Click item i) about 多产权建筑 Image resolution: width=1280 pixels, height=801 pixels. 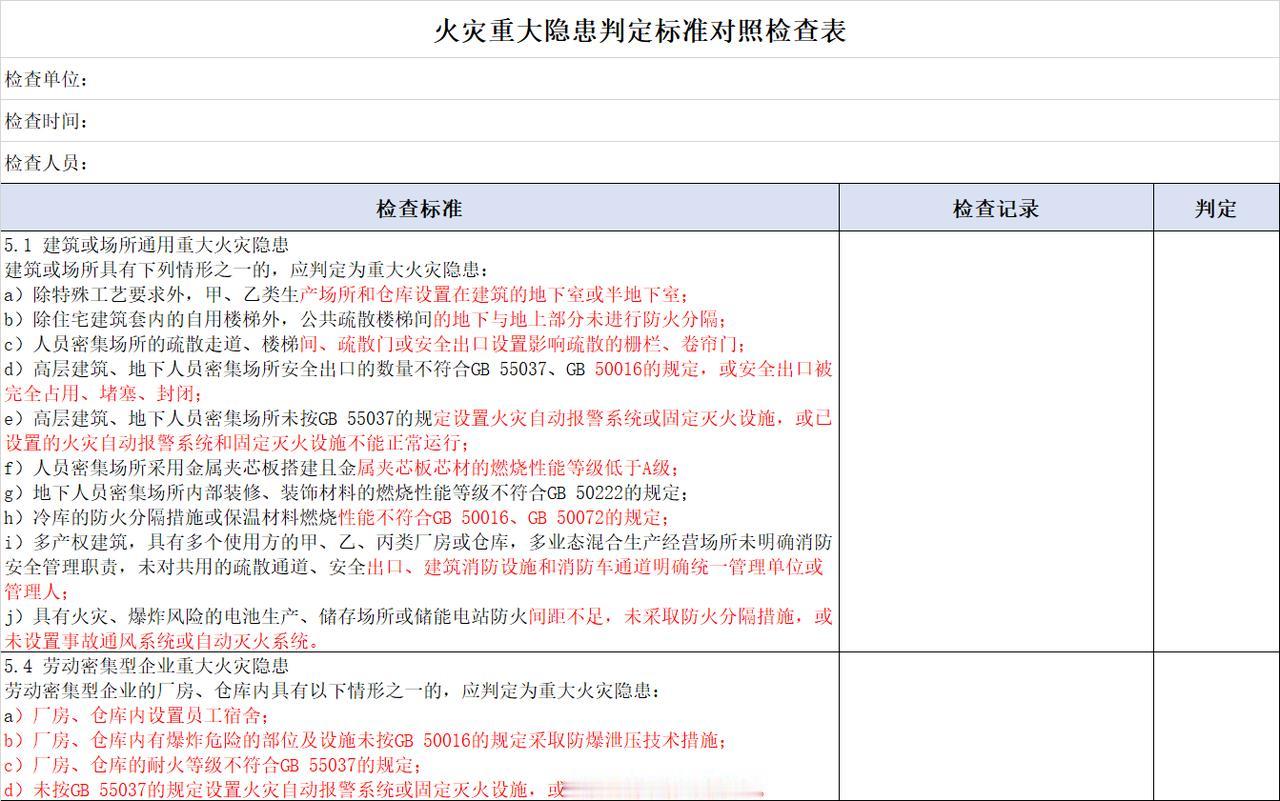click(x=418, y=567)
